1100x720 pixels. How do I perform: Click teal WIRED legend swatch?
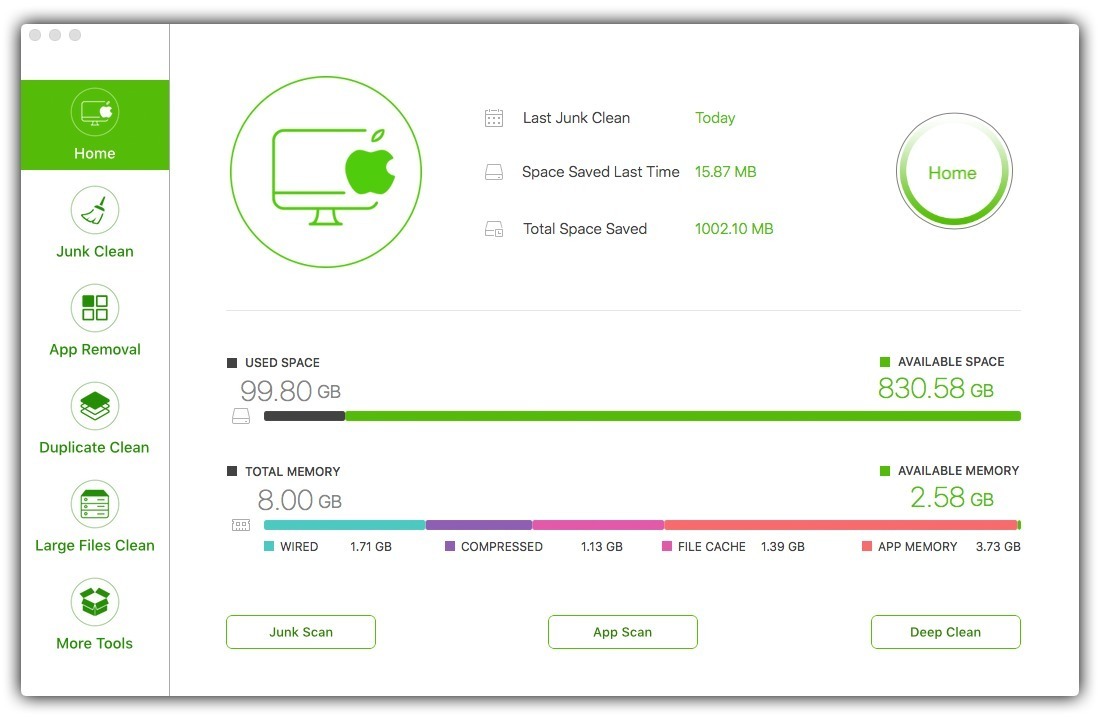pyautogui.click(x=269, y=546)
